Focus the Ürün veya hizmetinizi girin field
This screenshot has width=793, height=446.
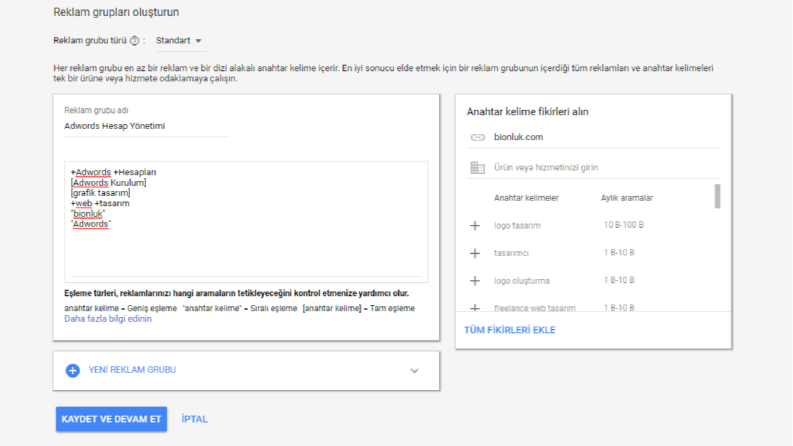click(x=606, y=167)
